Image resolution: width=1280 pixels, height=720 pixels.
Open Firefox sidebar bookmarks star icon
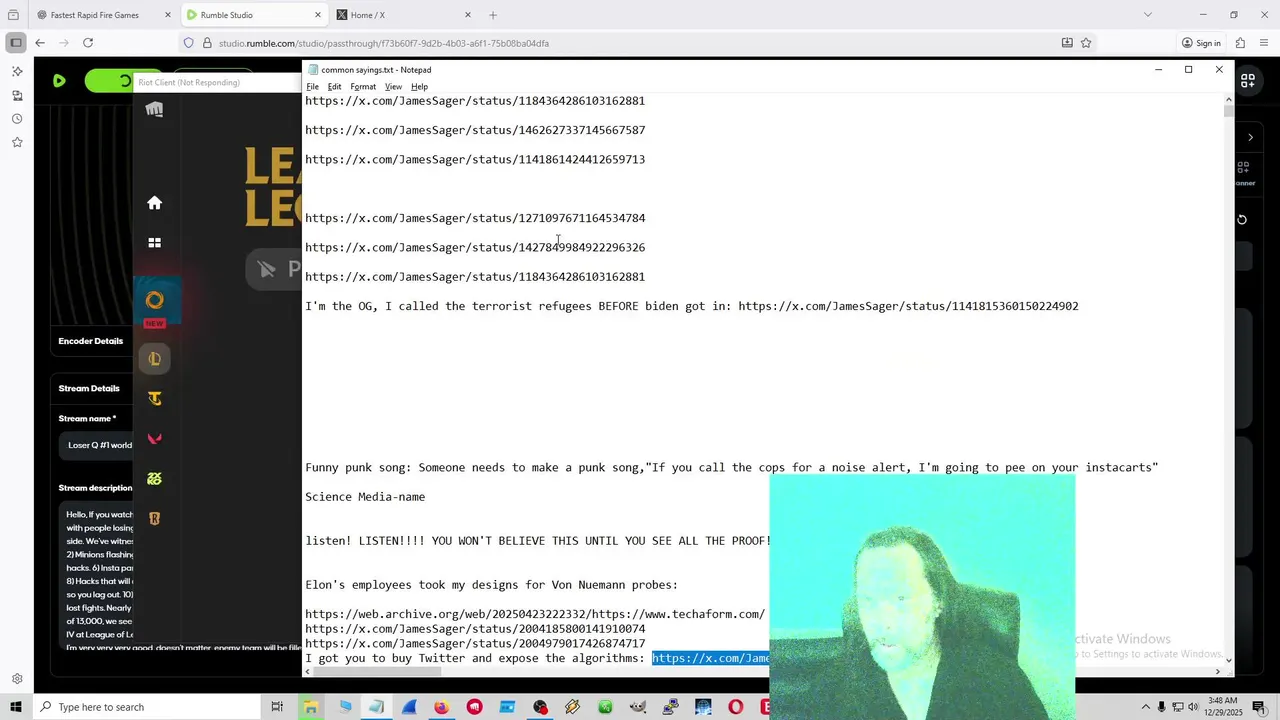coord(17,143)
